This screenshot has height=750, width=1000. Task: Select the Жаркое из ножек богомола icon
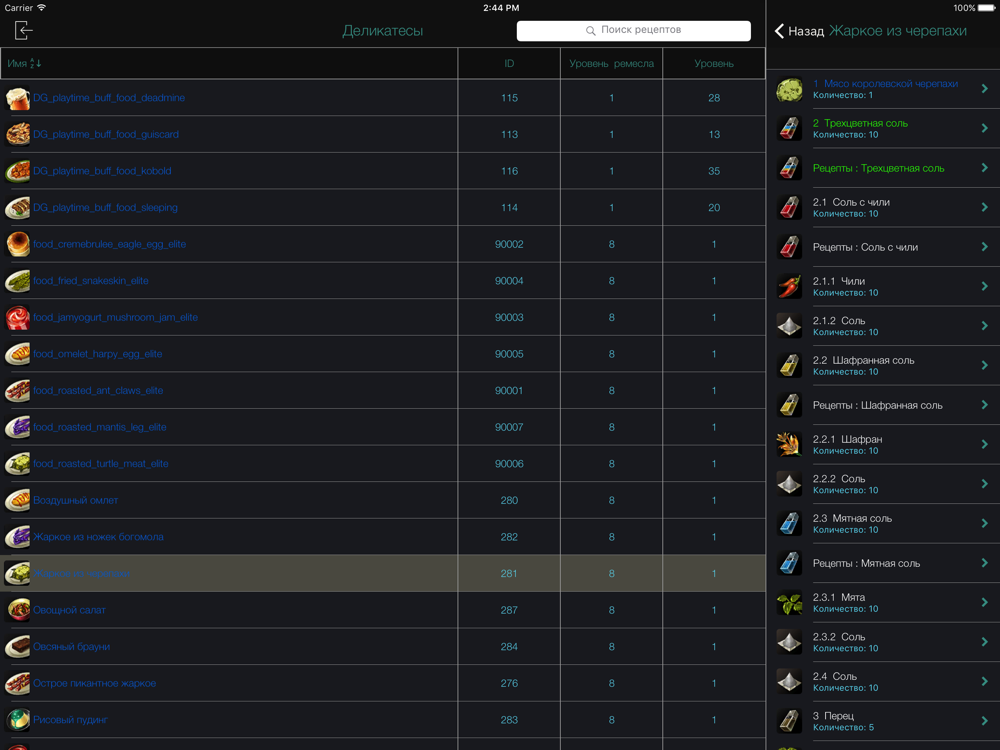(18, 537)
